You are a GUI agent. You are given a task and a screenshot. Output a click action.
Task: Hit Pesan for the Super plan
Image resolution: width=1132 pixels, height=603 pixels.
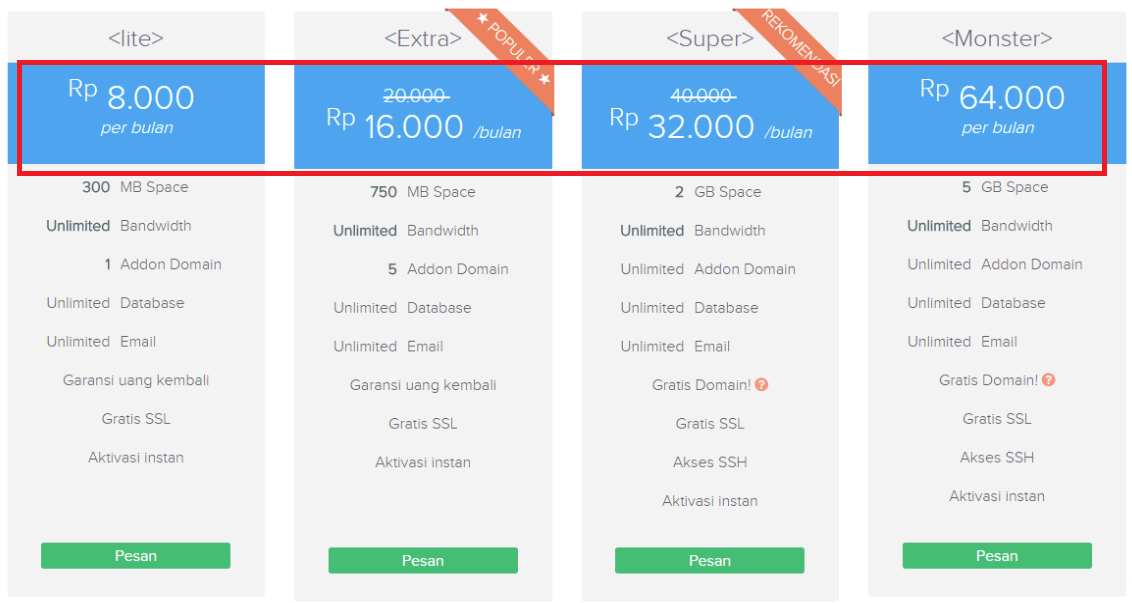pos(709,561)
